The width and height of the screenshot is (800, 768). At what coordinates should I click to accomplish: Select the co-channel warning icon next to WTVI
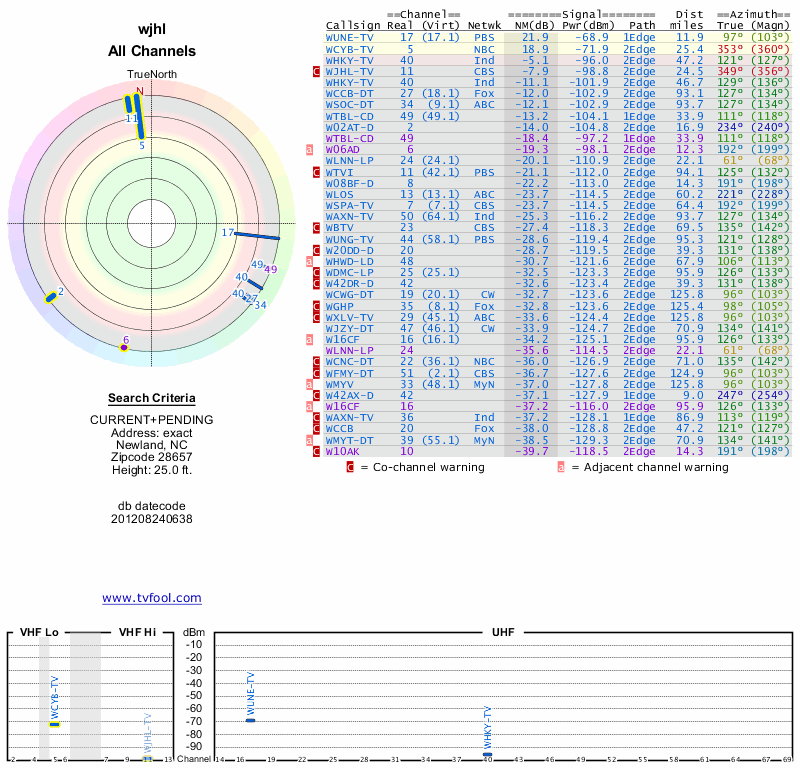pyautogui.click(x=317, y=172)
